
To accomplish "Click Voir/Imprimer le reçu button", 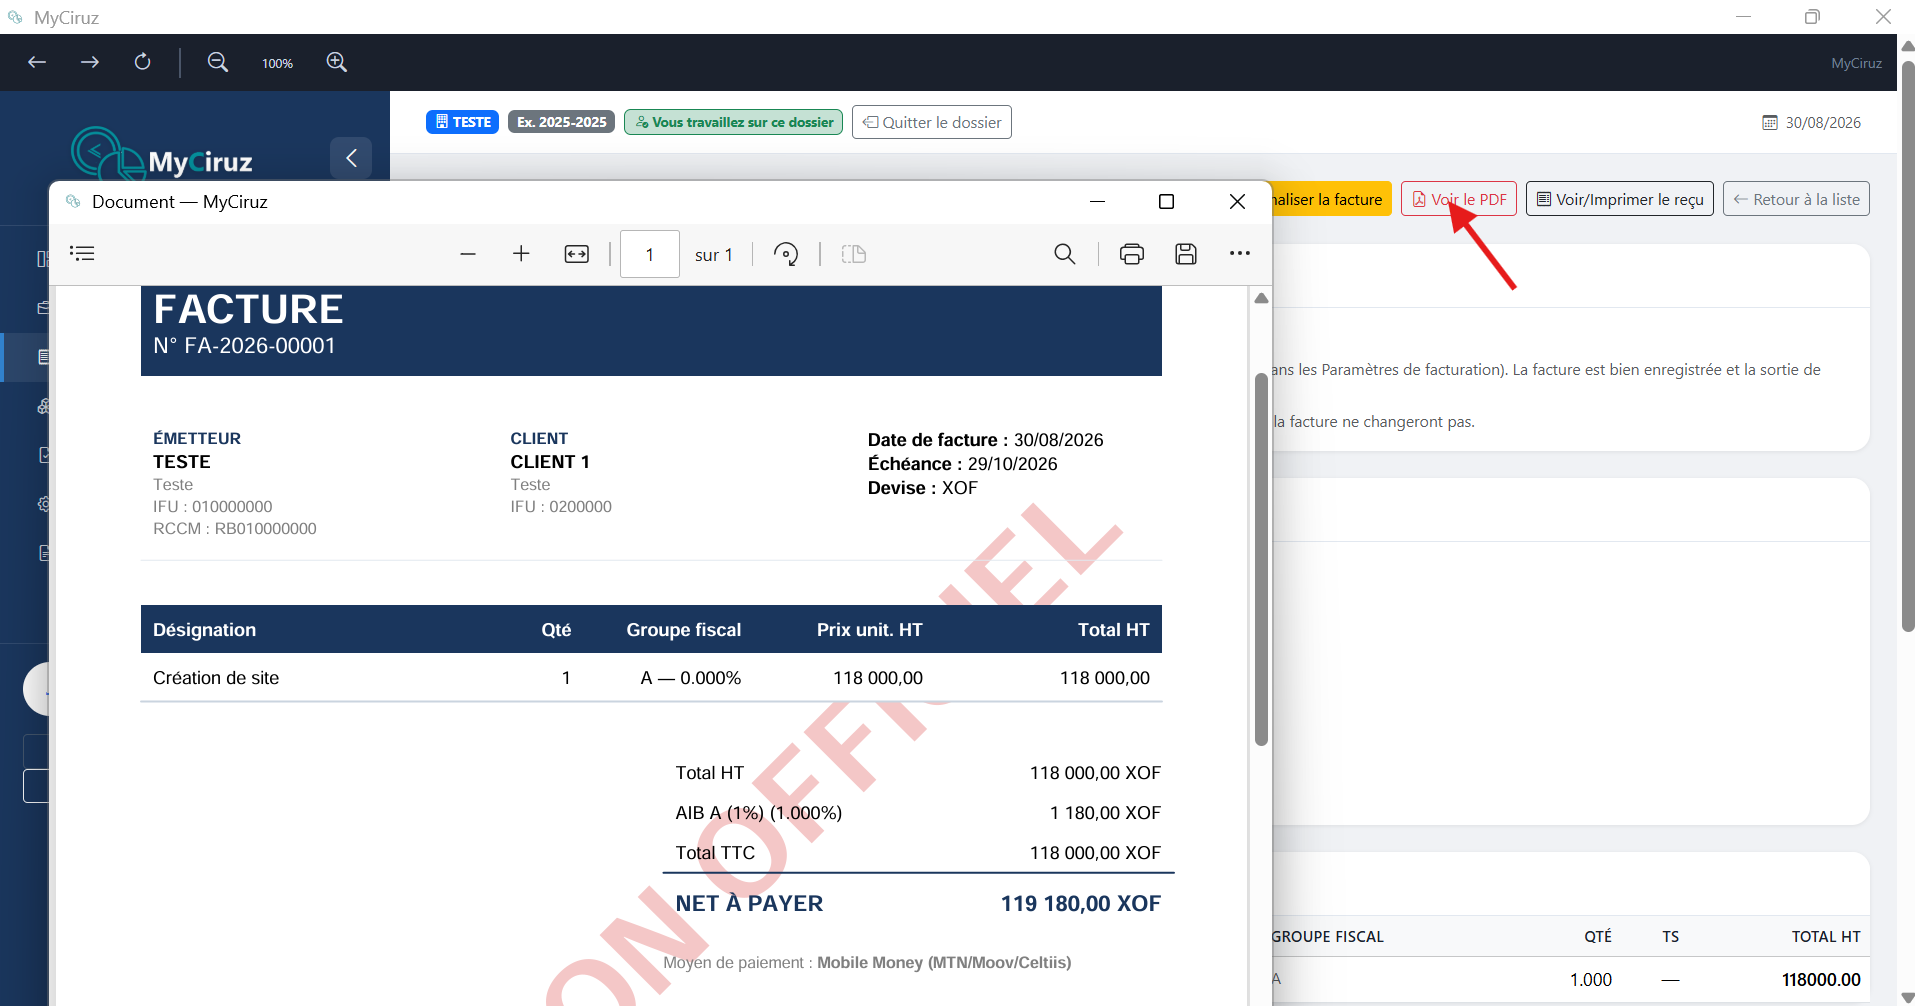I will point(1620,199).
